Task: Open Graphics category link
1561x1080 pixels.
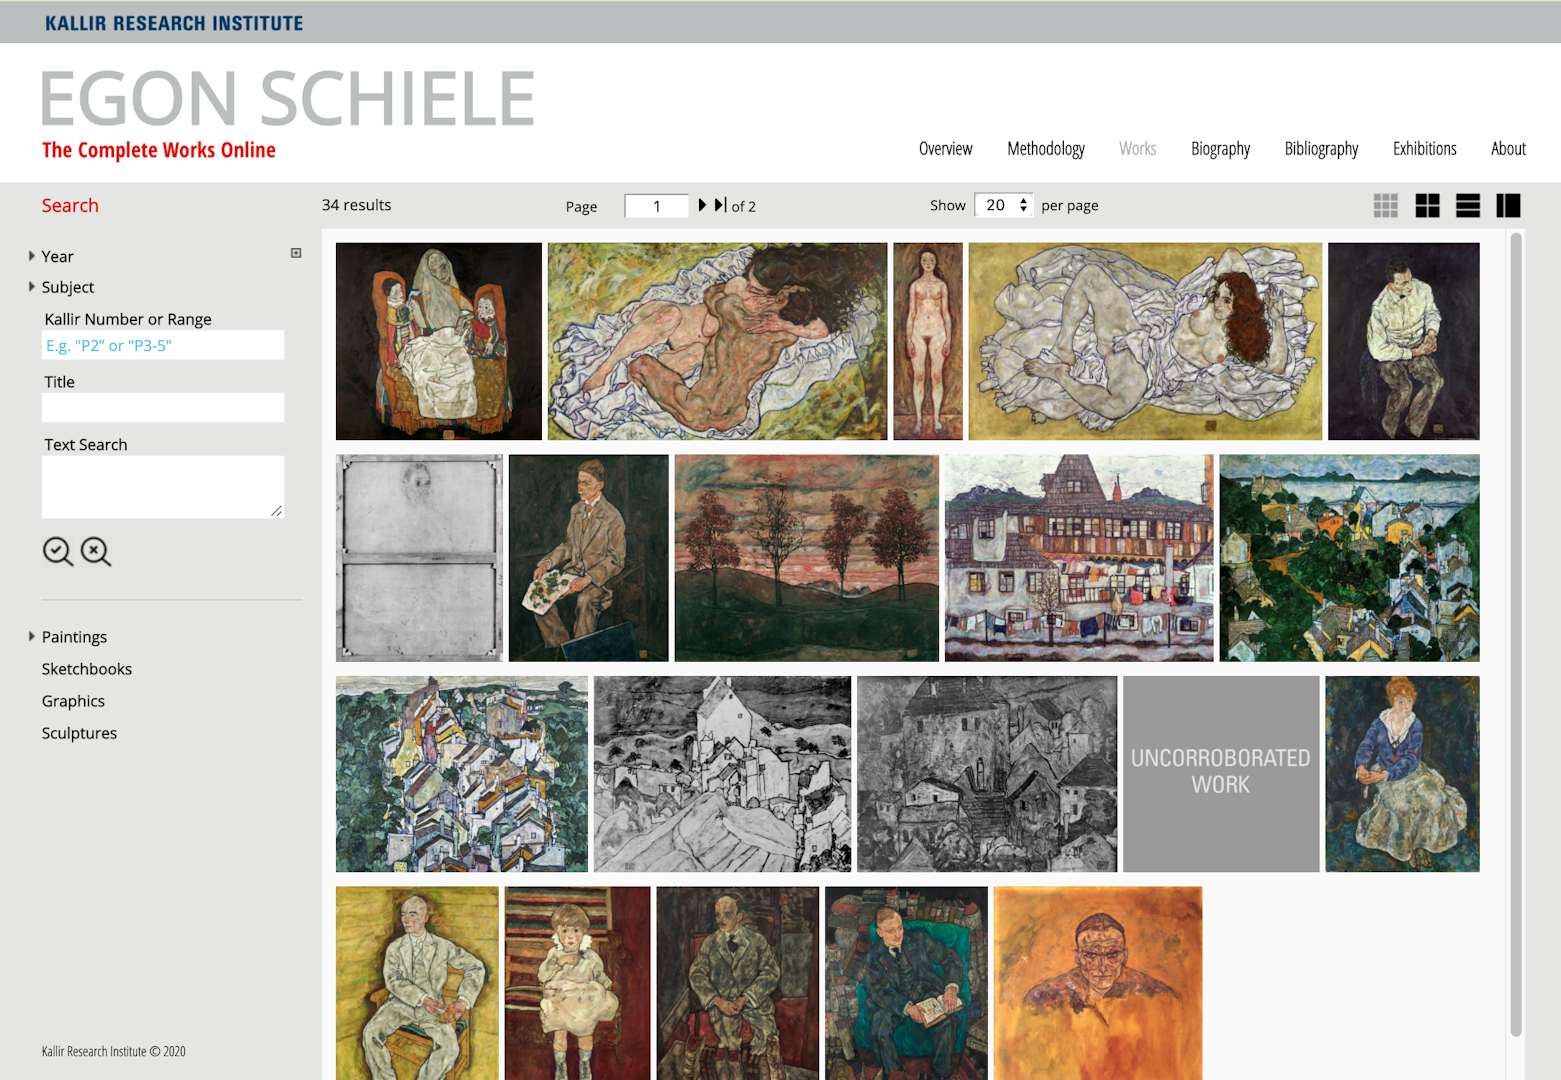Action: click(73, 701)
